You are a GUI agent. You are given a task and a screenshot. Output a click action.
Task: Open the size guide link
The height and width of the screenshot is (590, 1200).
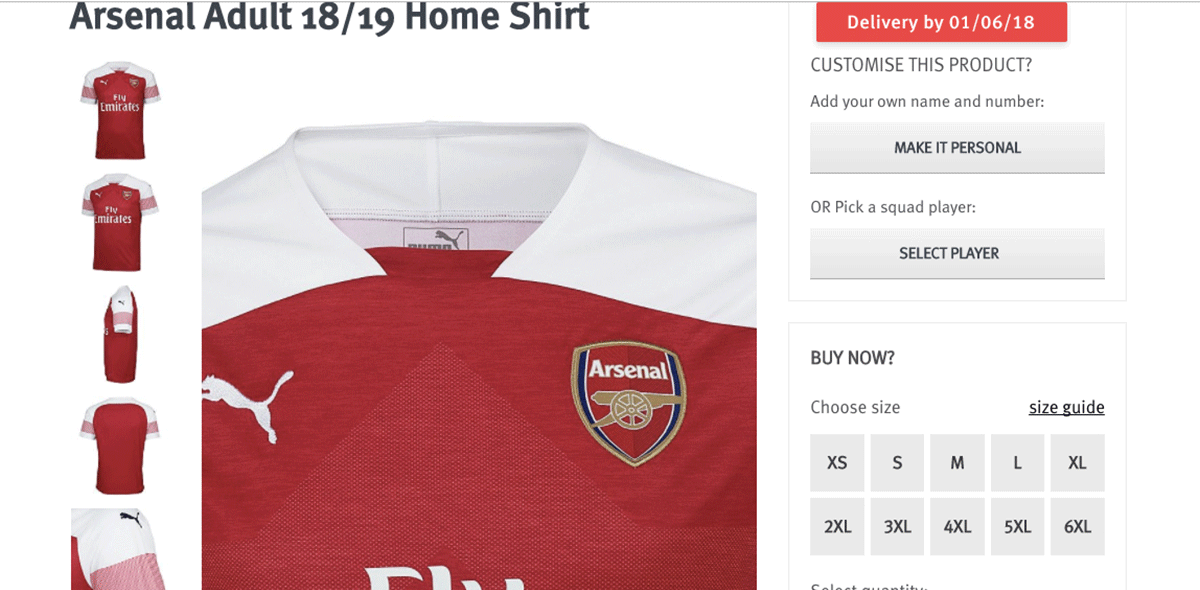(1066, 407)
